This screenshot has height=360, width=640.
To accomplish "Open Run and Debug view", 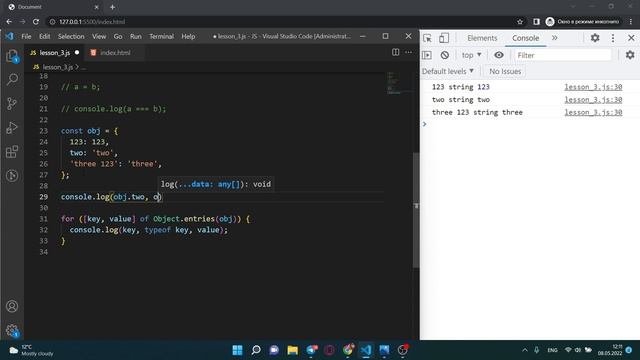I will [x=12, y=128].
